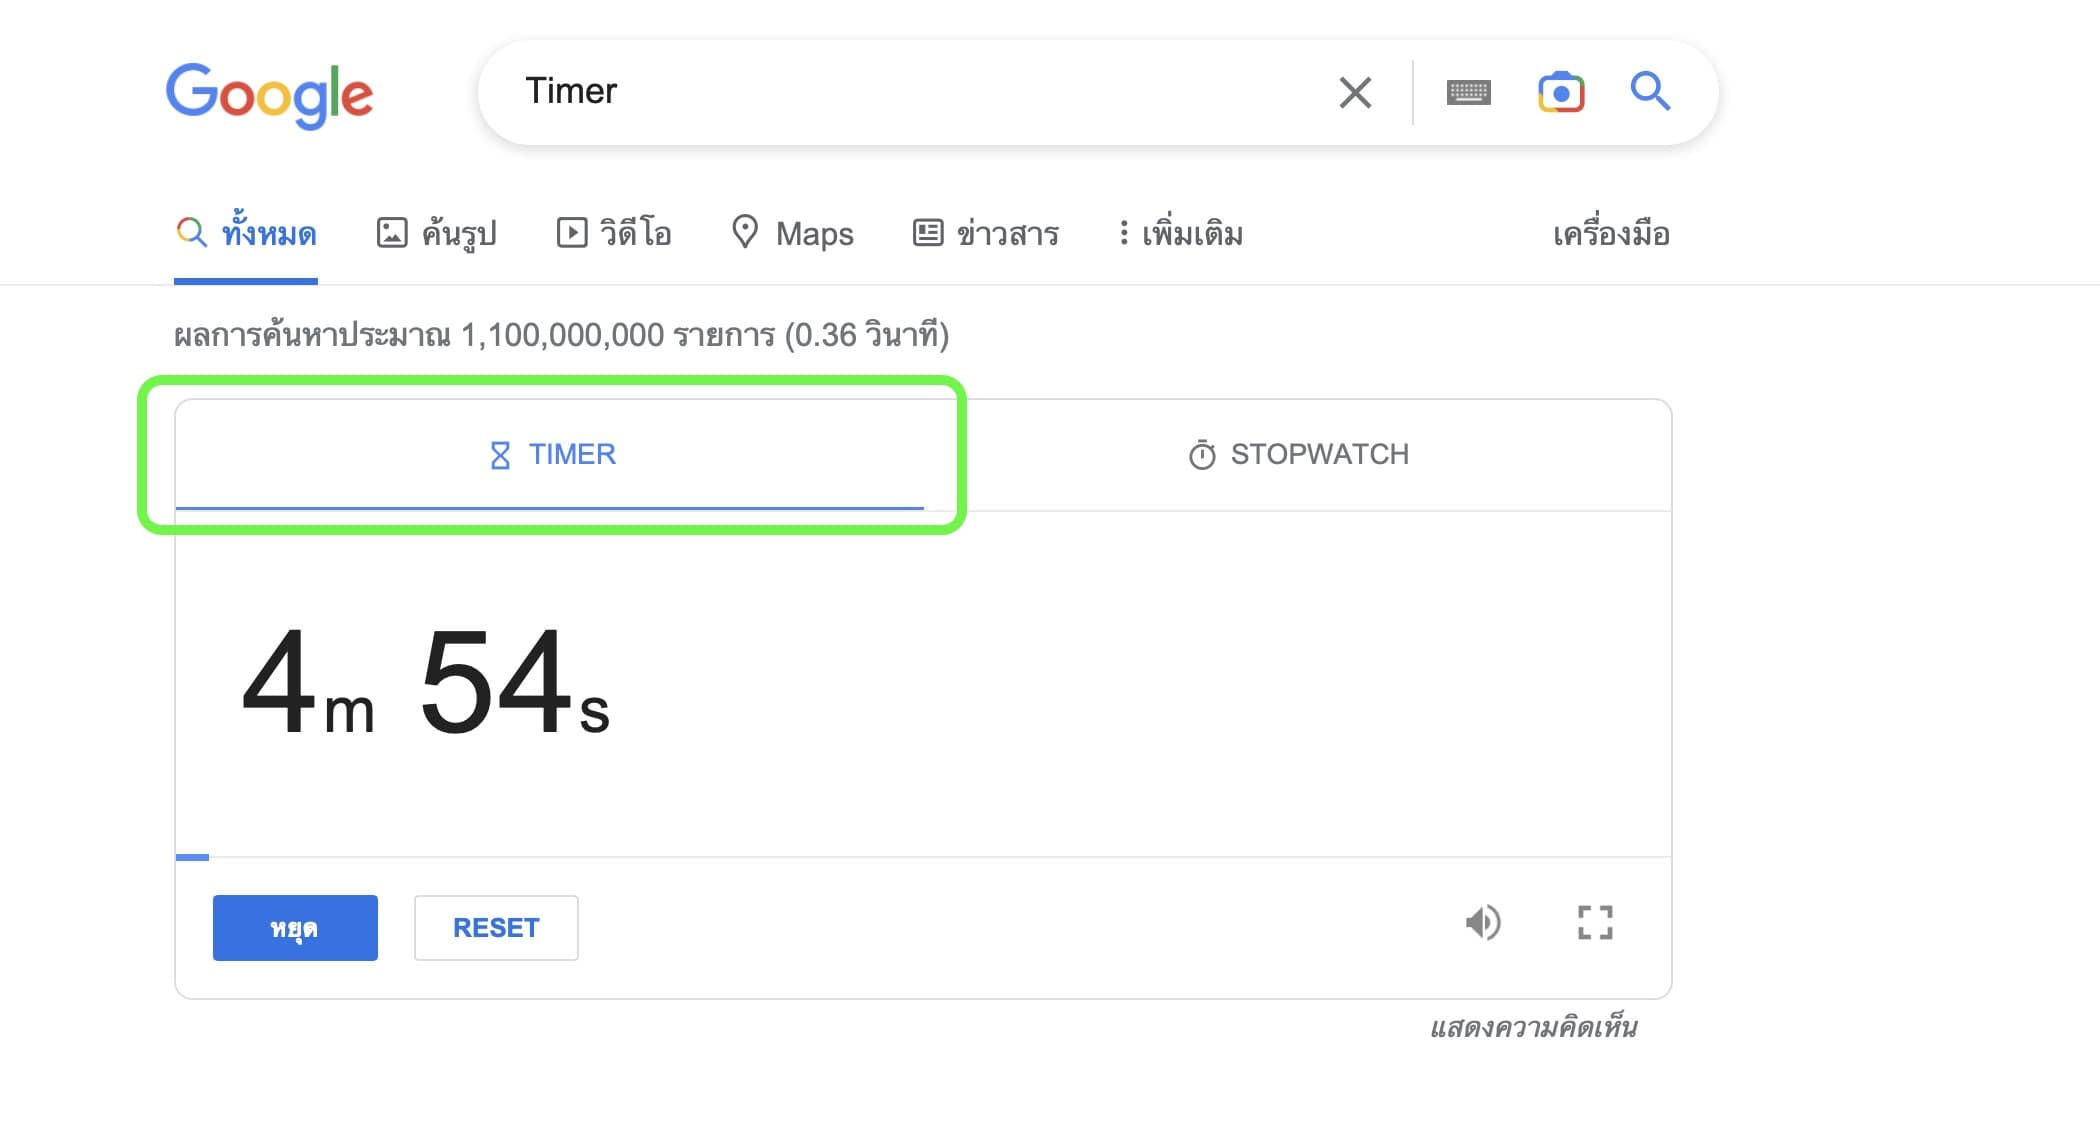Viewport: 2100px width, 1138px height.
Task: Open the วิดีโอ videos tab
Action: coord(614,234)
